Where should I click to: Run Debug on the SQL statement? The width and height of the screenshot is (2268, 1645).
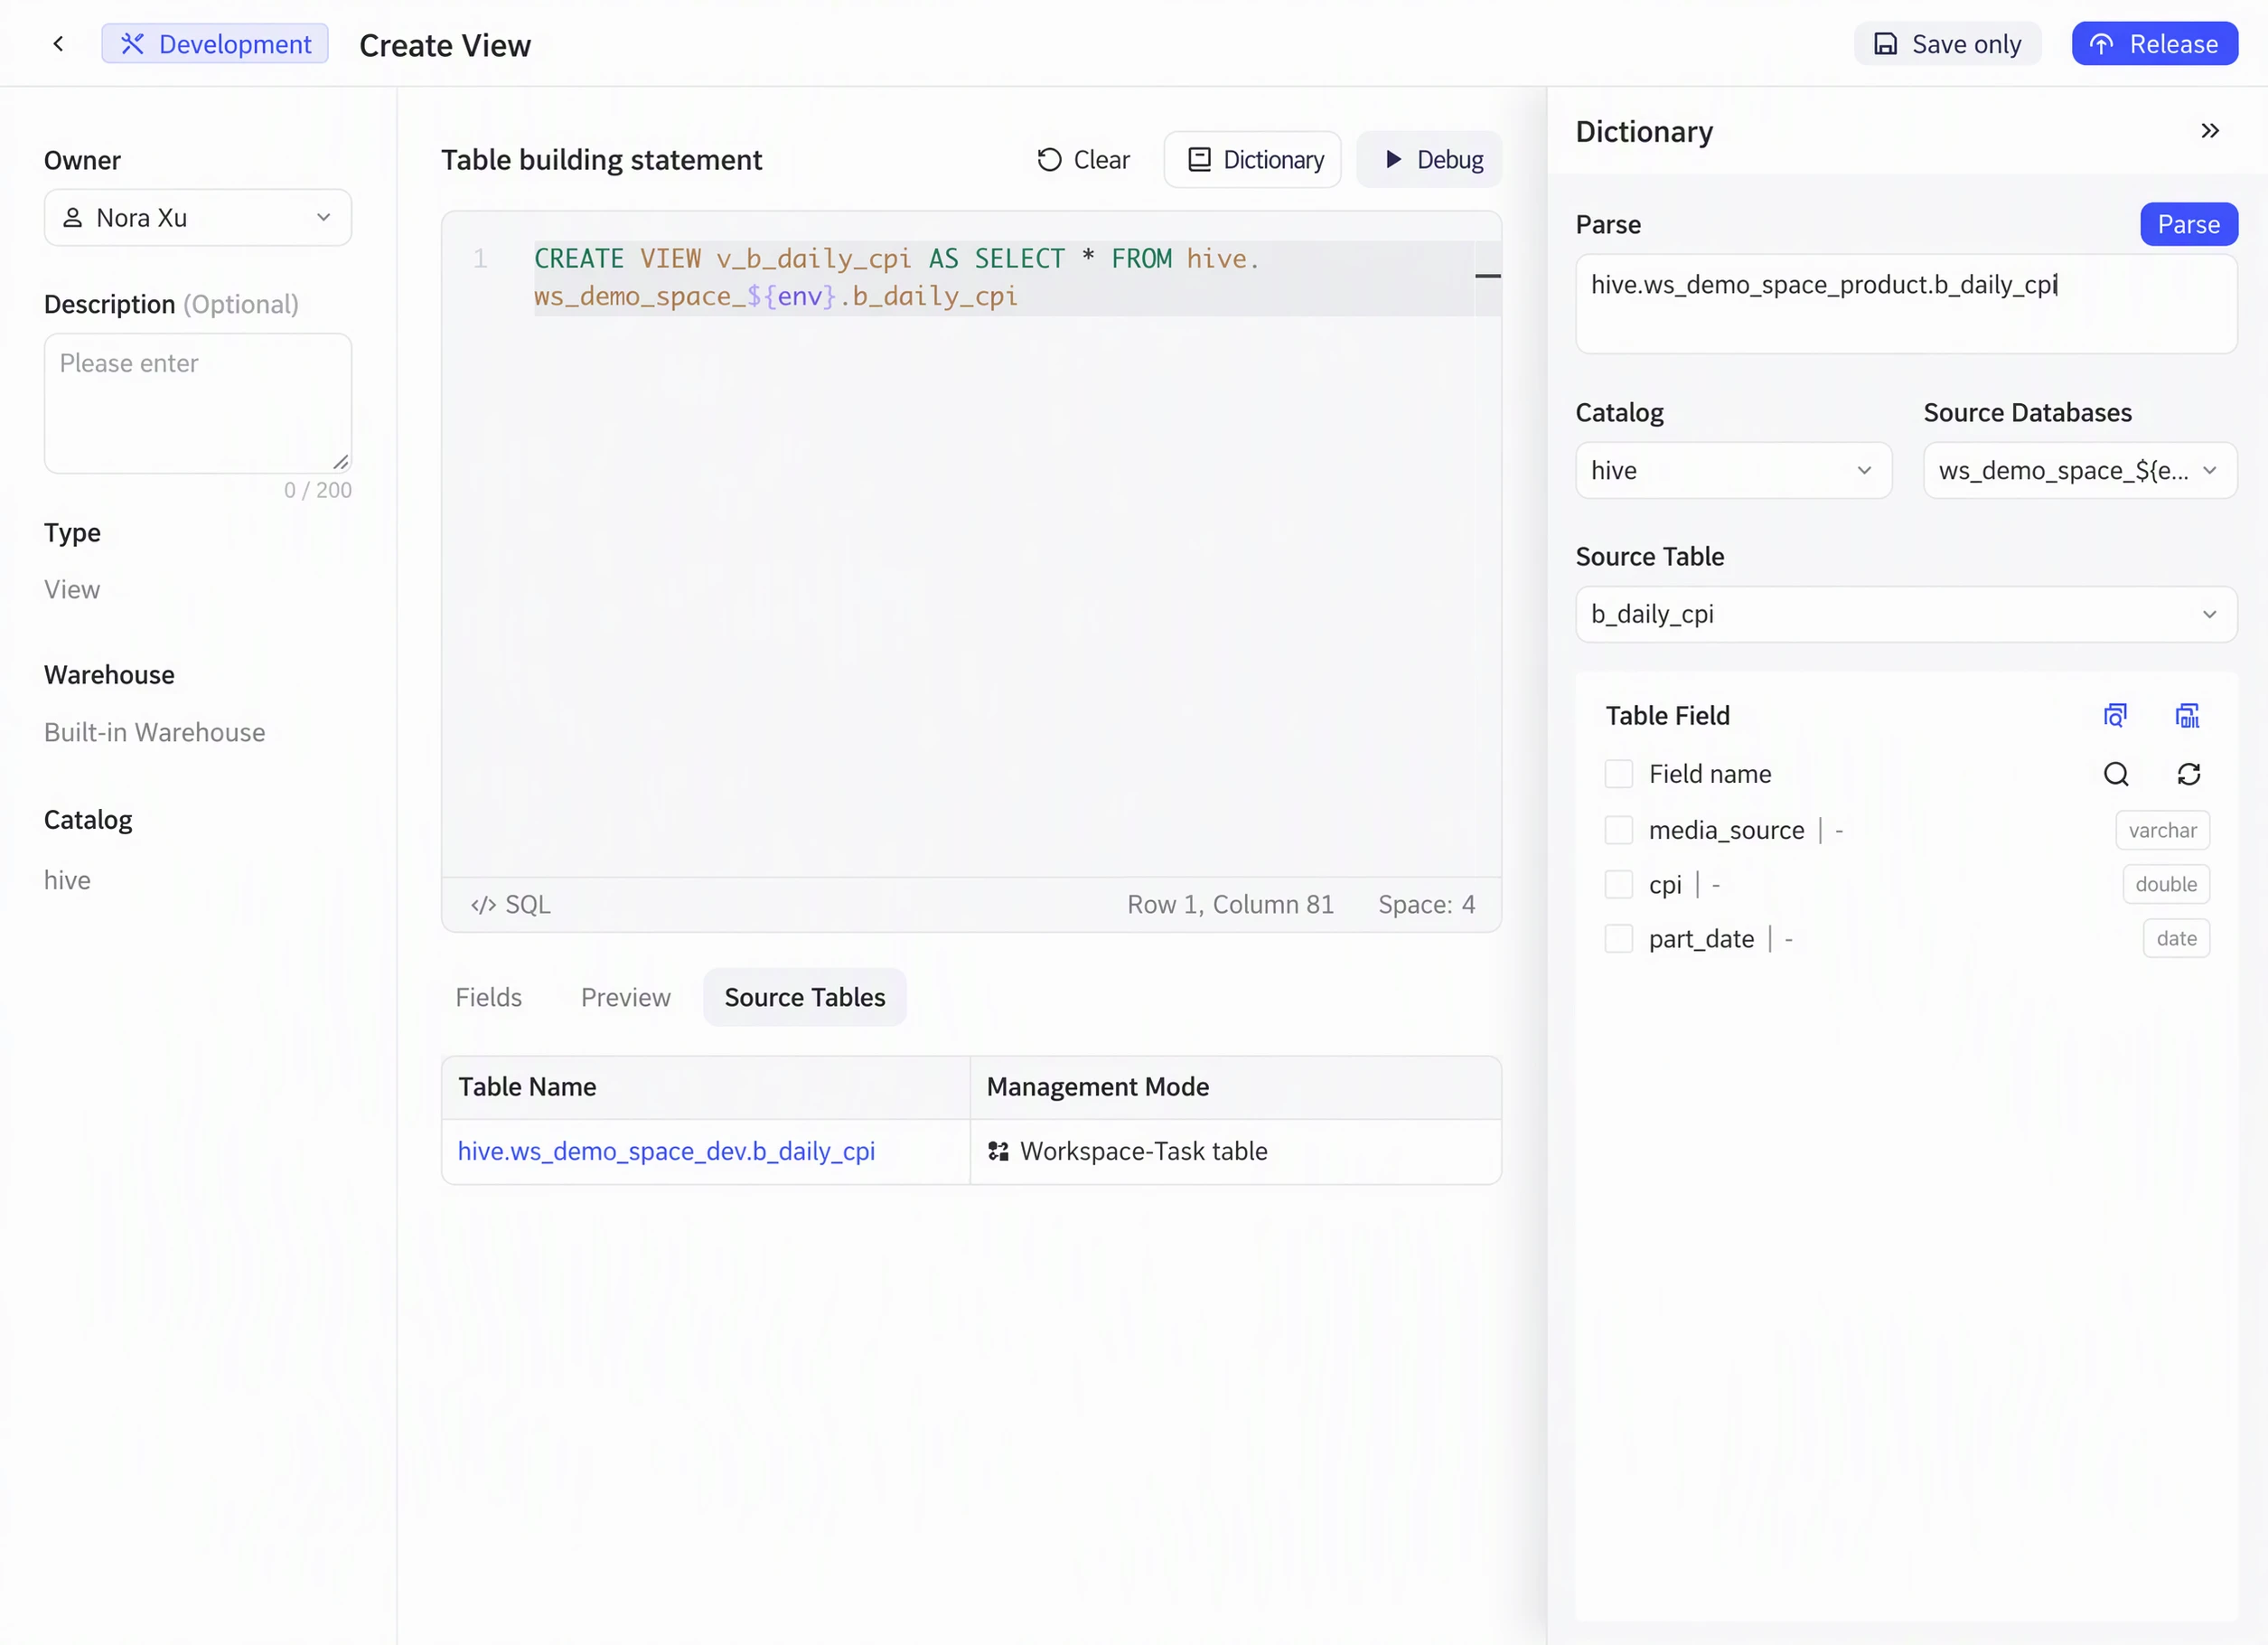[x=1430, y=160]
